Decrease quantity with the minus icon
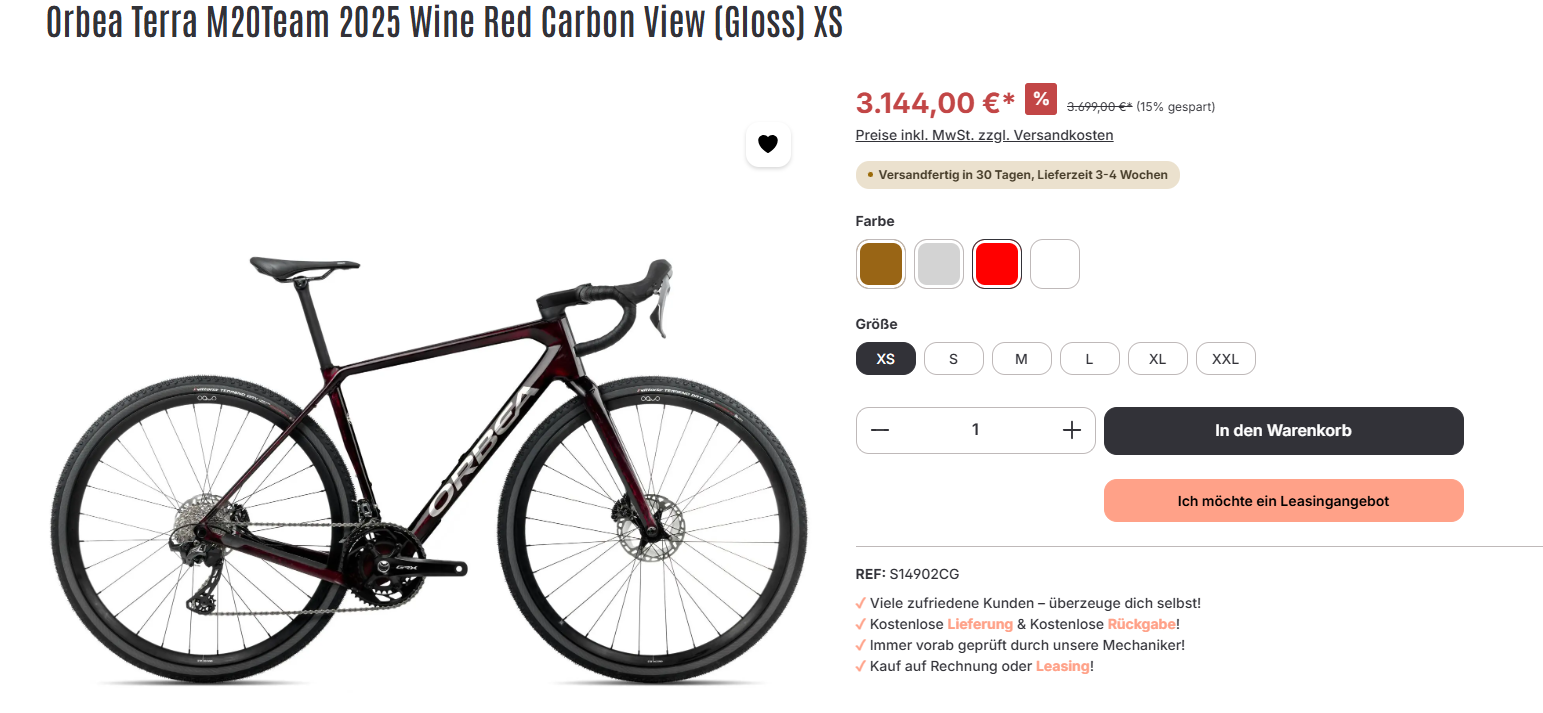The image size is (1543, 713). [880, 430]
